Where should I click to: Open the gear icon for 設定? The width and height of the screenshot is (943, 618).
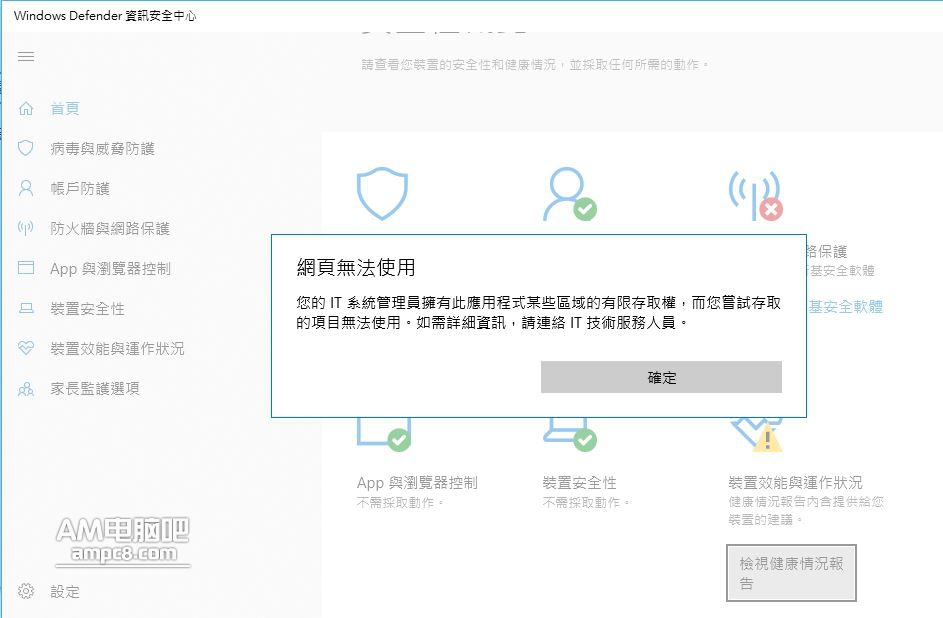(x=26, y=591)
